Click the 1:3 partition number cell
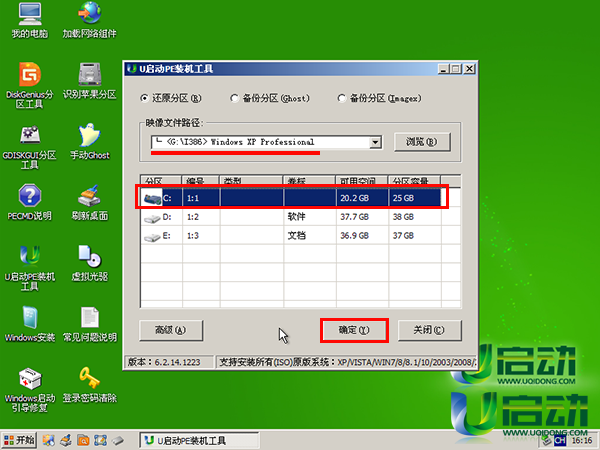This screenshot has width=600, height=450. (201, 236)
